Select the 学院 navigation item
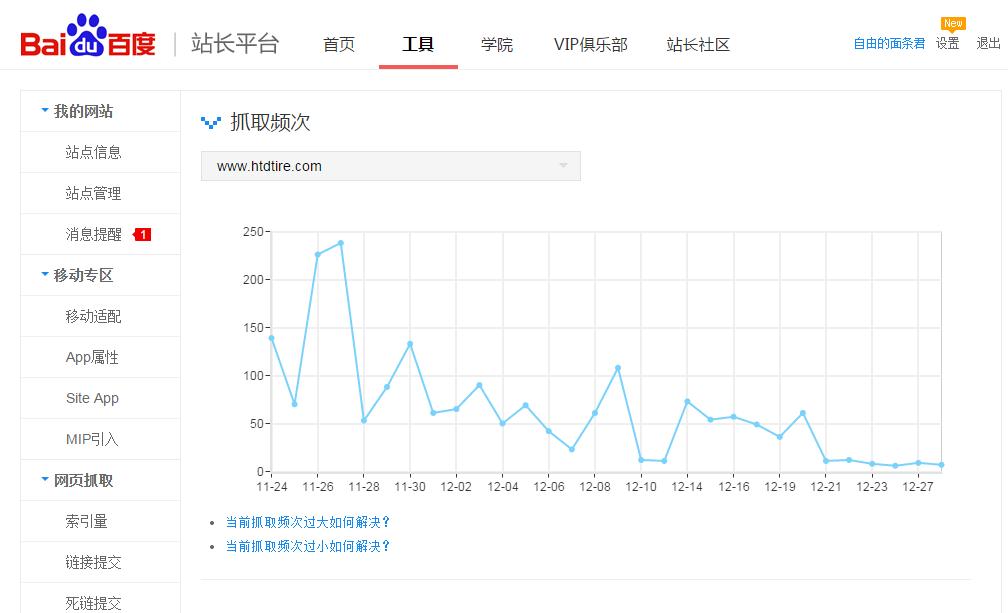 [497, 44]
